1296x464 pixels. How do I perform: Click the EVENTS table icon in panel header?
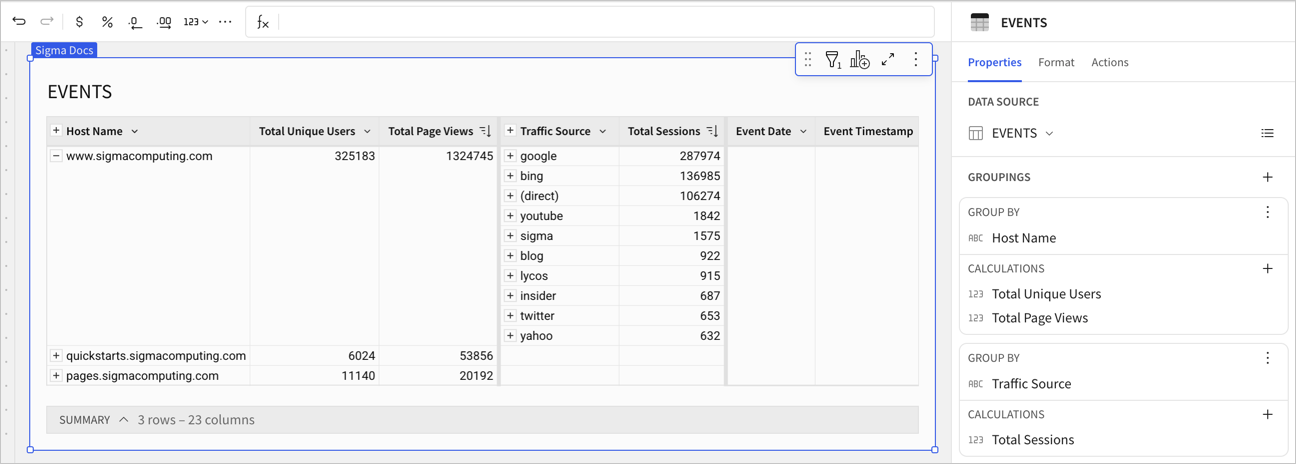click(x=980, y=22)
